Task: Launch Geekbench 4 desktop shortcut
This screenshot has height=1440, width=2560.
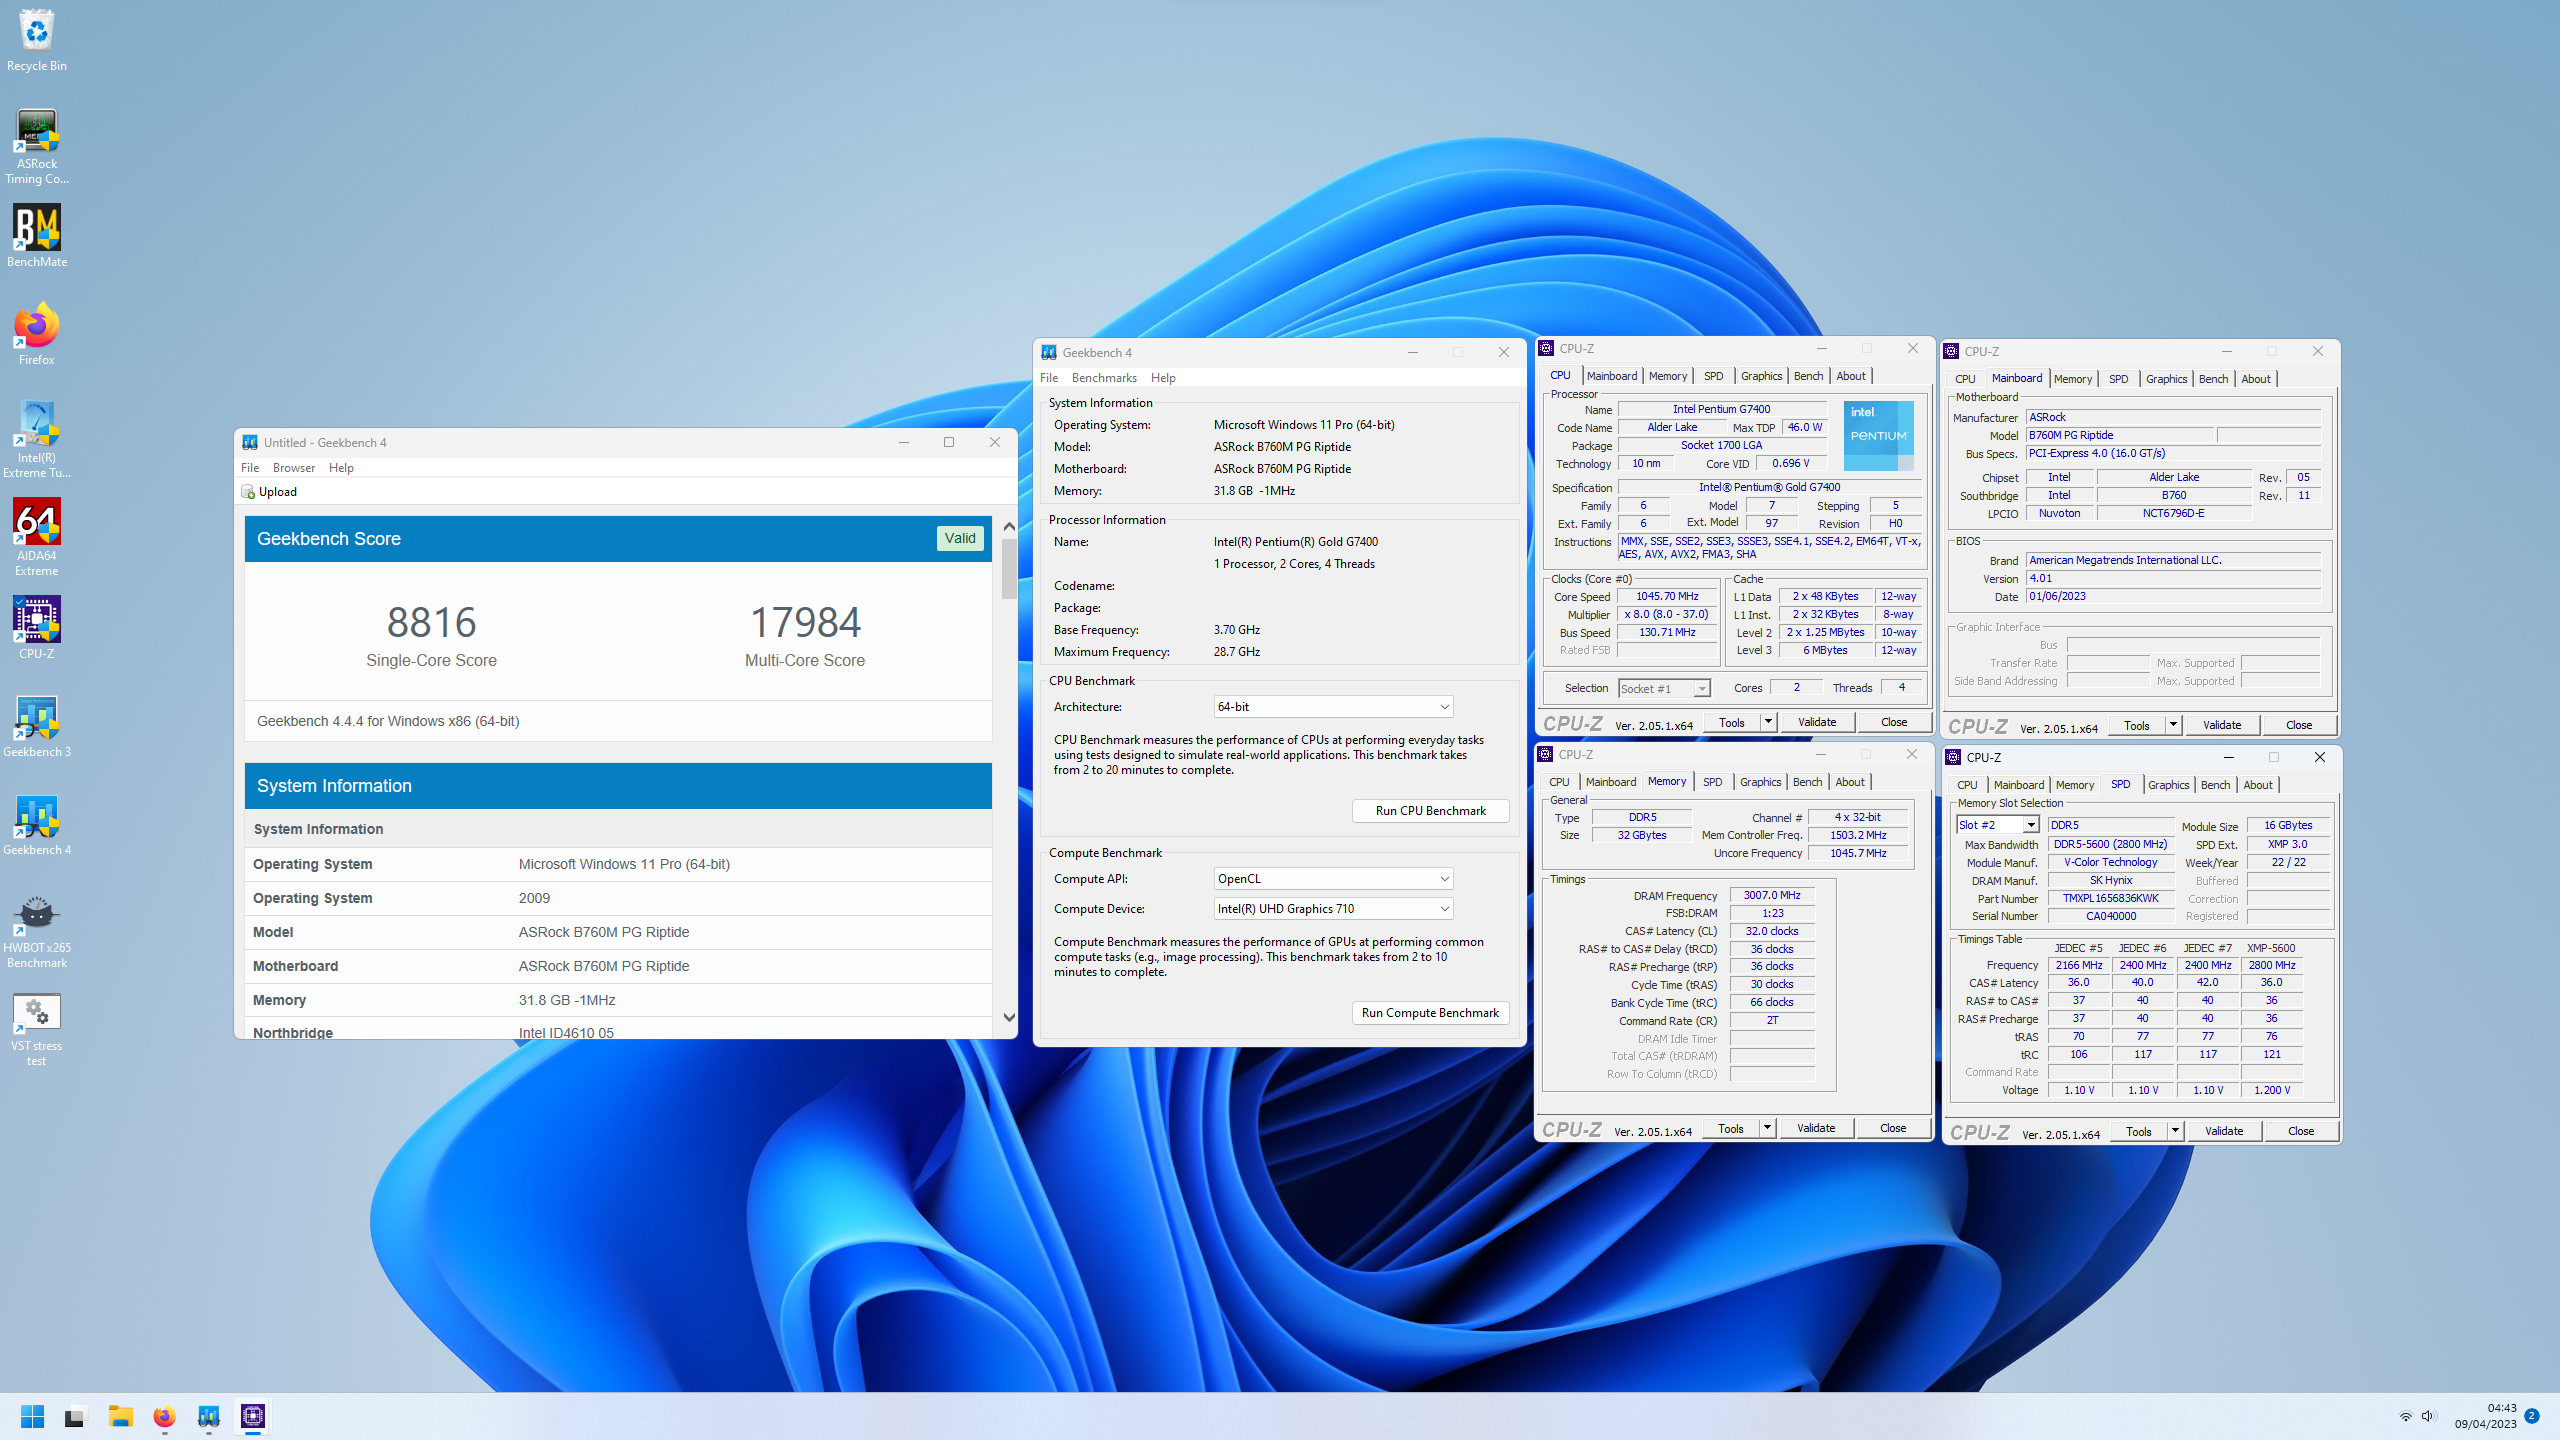Action: [37, 824]
